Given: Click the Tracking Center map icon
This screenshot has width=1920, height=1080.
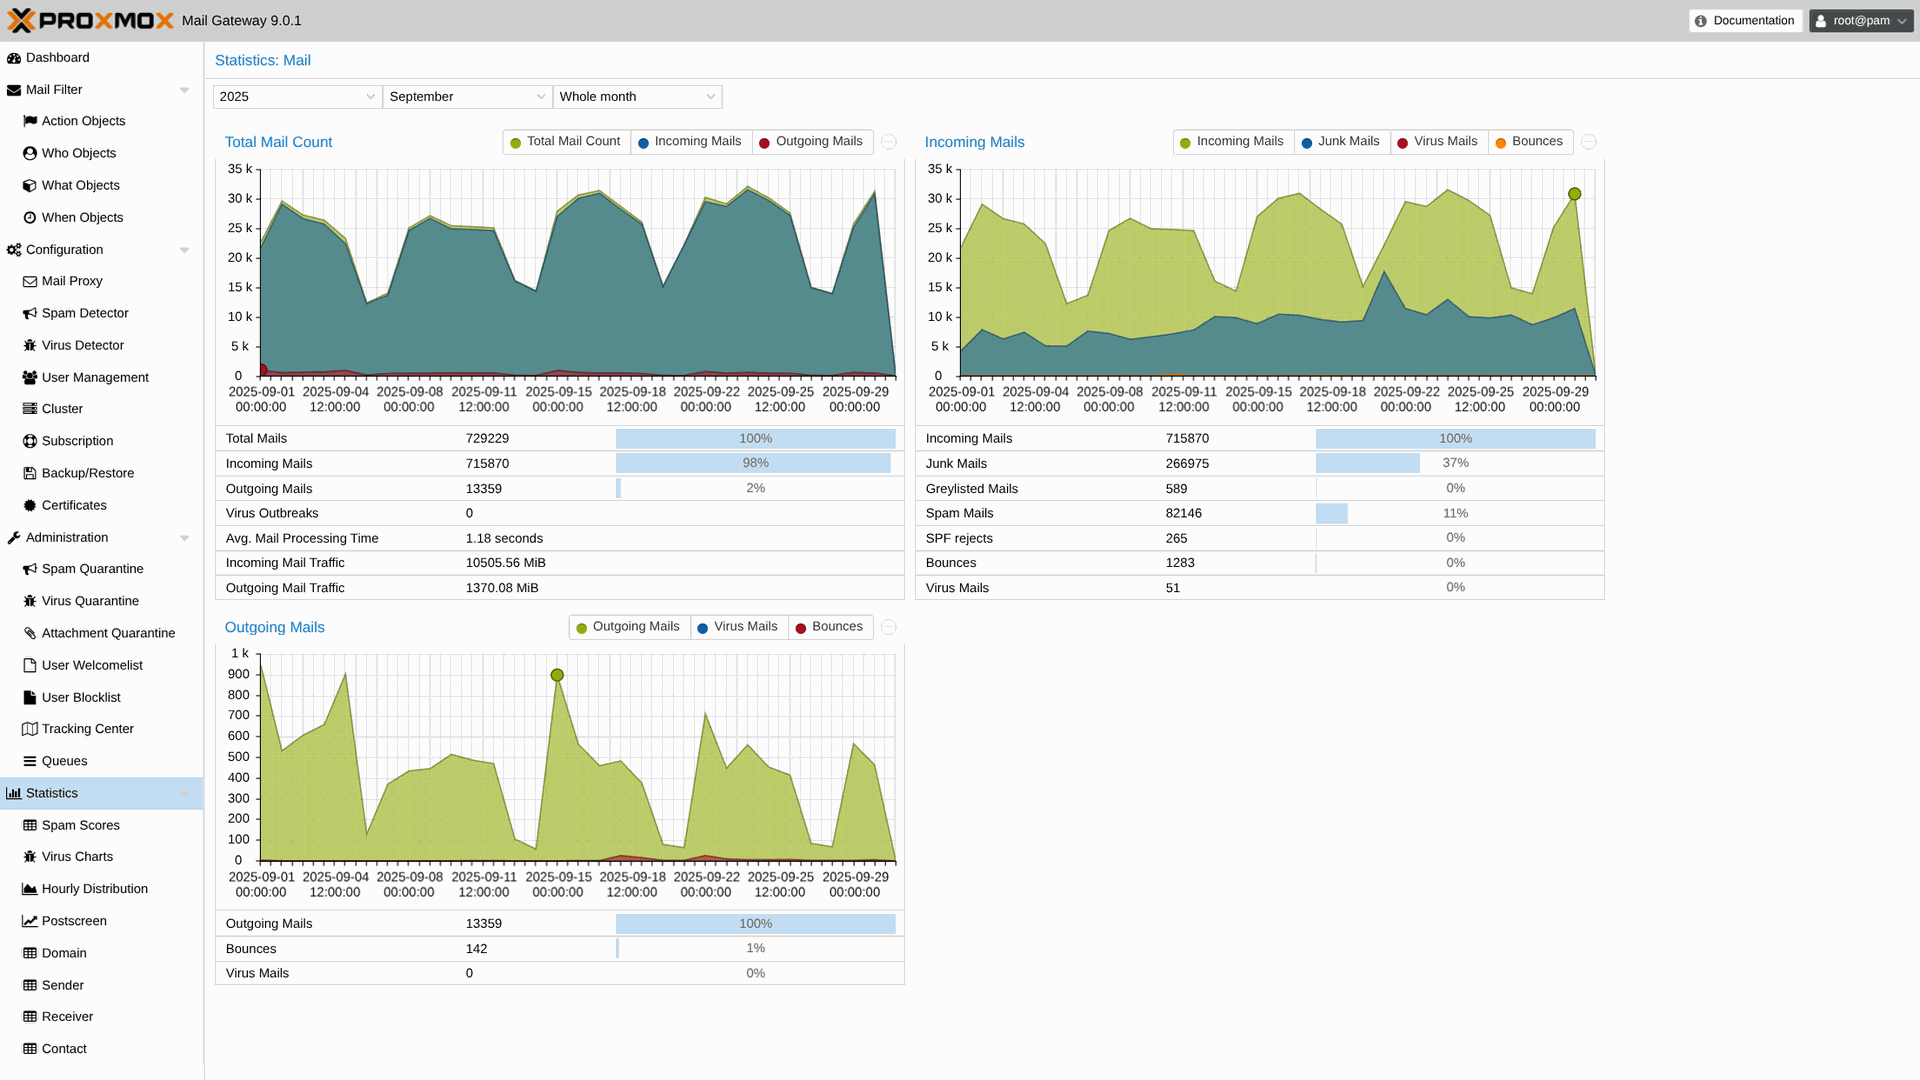Looking at the screenshot, I should coord(30,729).
